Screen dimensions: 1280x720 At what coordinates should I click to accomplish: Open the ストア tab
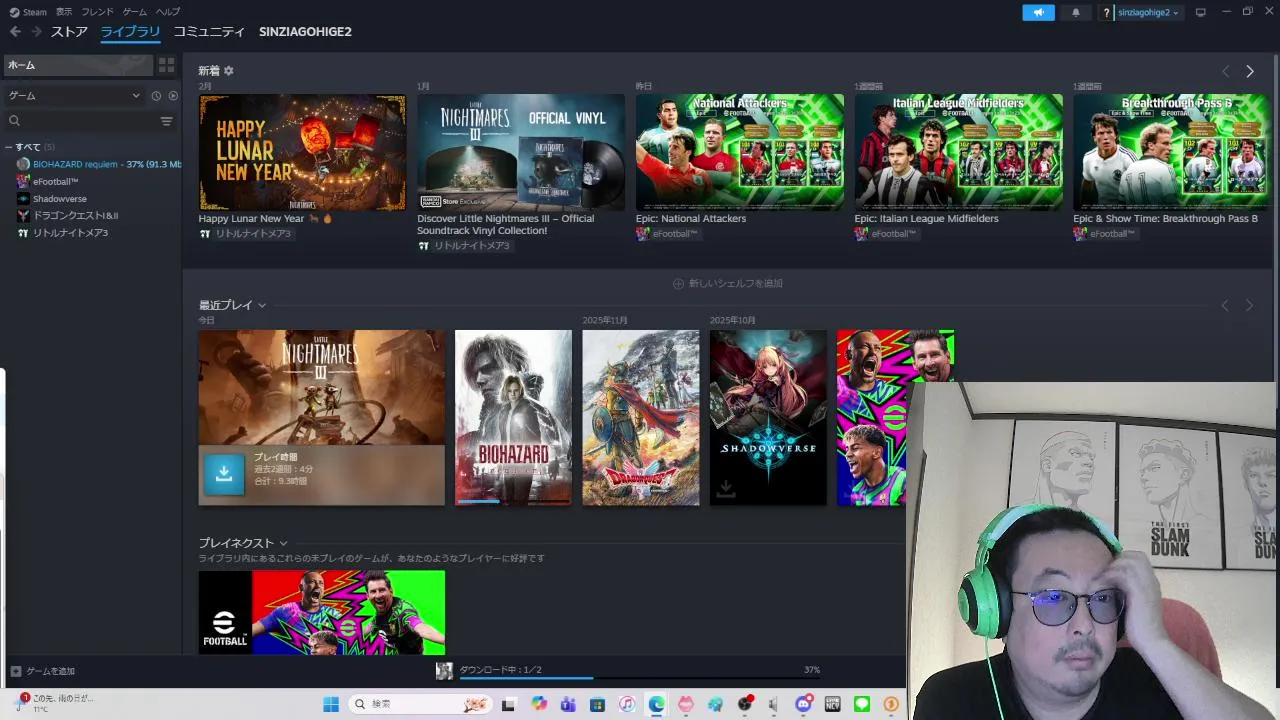[x=69, y=32]
